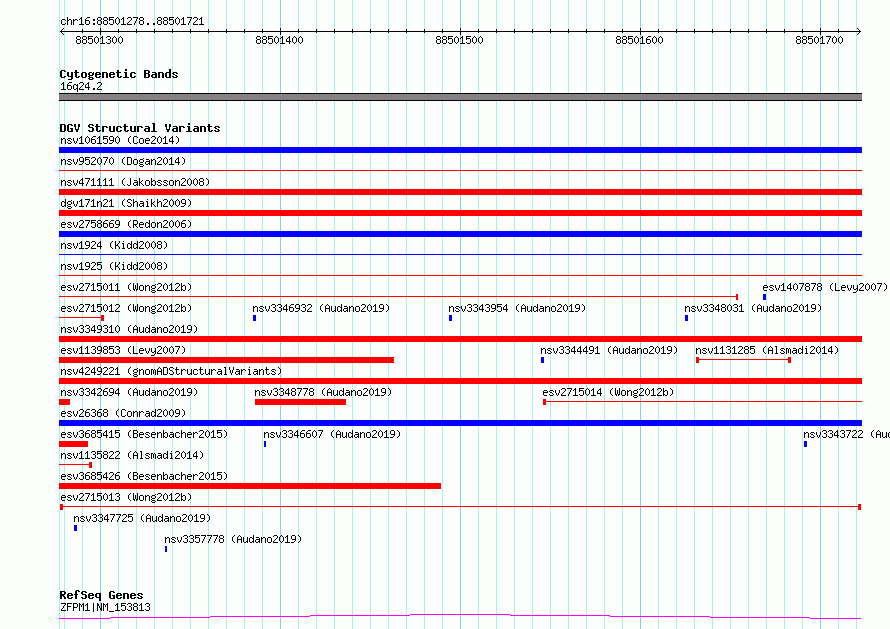
Task: Click the 88501400 ruler coordinate
Action: [279, 40]
